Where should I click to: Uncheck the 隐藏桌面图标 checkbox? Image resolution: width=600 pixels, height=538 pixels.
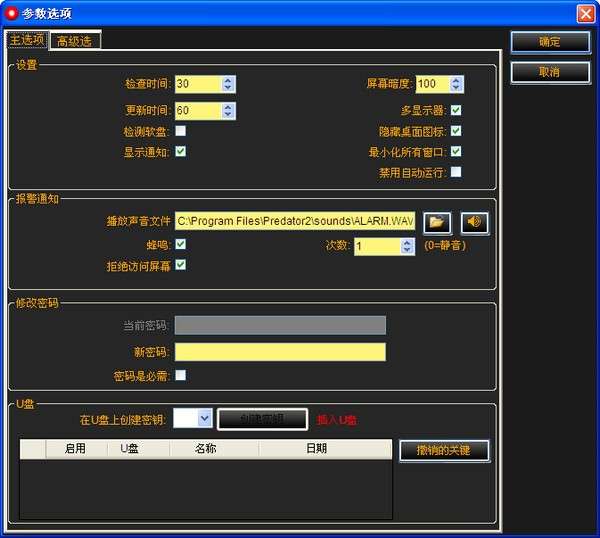[x=456, y=131]
